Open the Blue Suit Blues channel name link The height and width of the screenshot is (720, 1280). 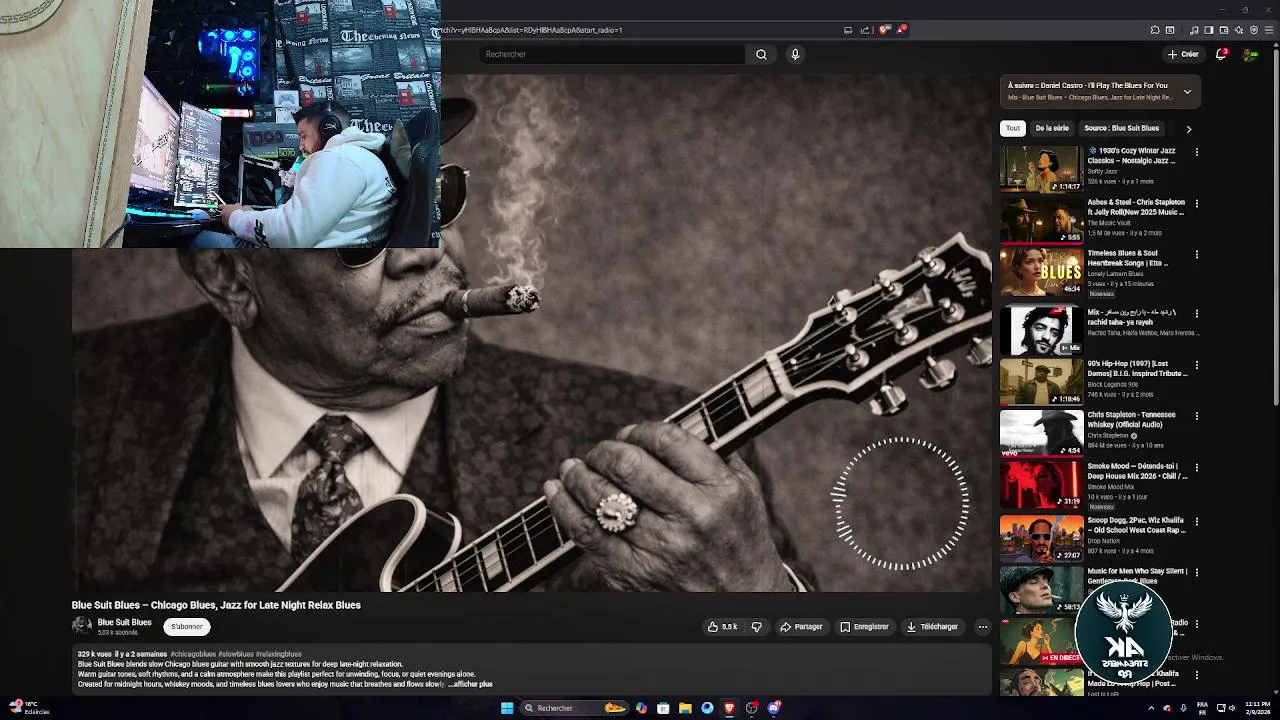[x=124, y=622]
